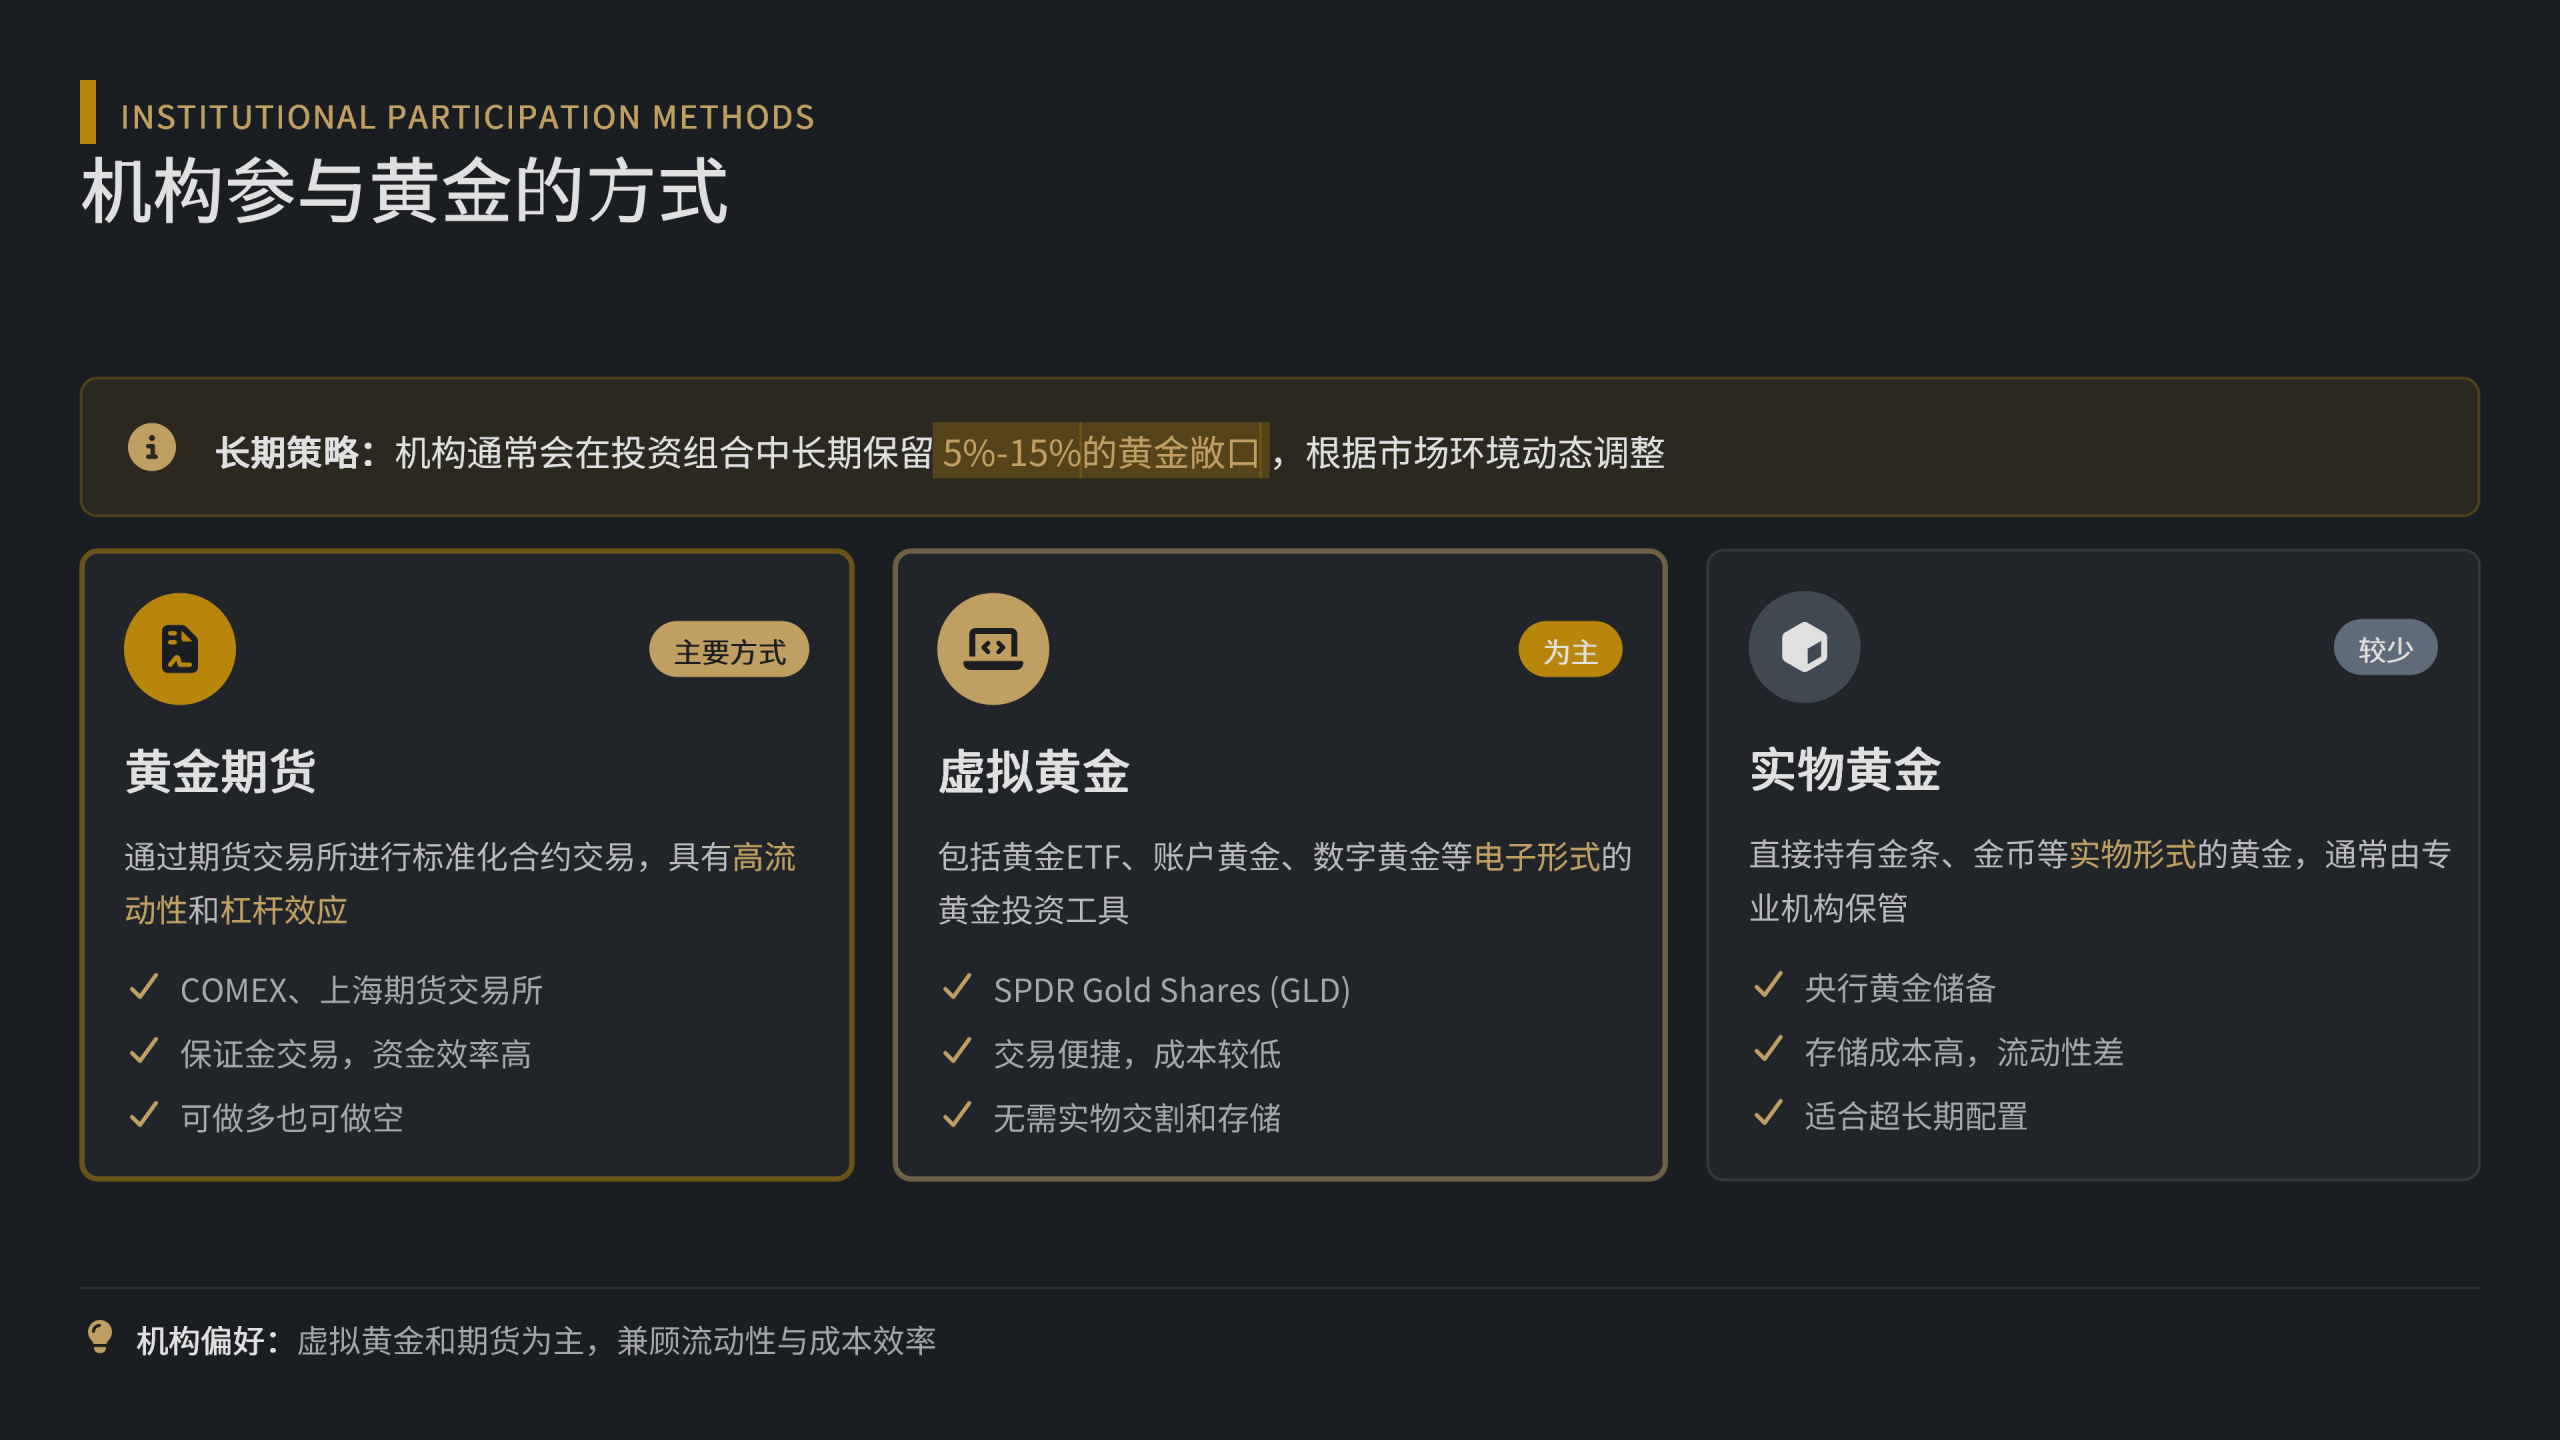Click the checkmark beside COMEX、上海期货交易所
Screen dimensions: 2560x1440
(x=144, y=988)
